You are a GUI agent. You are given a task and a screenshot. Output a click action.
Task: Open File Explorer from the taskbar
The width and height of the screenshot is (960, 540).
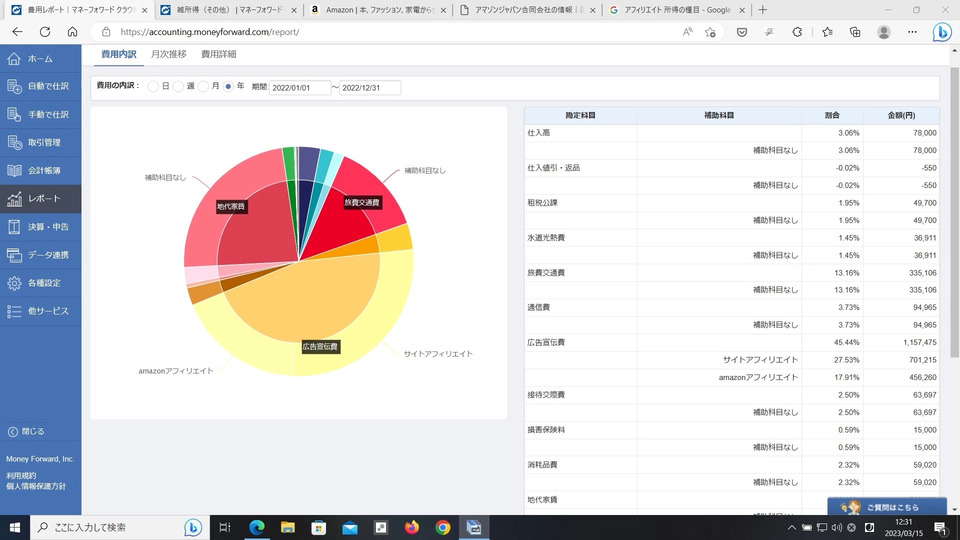point(288,527)
